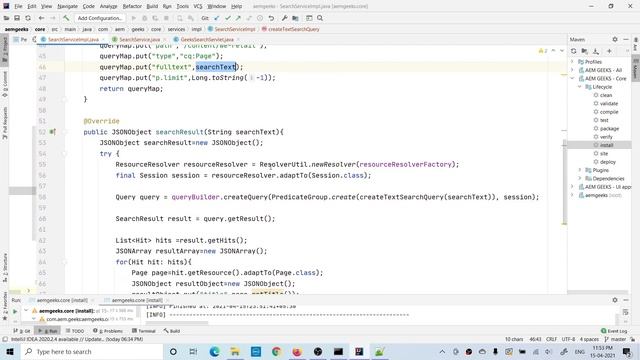Hide the Maven panel with the minimize icon
The width and height of the screenshot is (640, 360).
coord(626,39)
